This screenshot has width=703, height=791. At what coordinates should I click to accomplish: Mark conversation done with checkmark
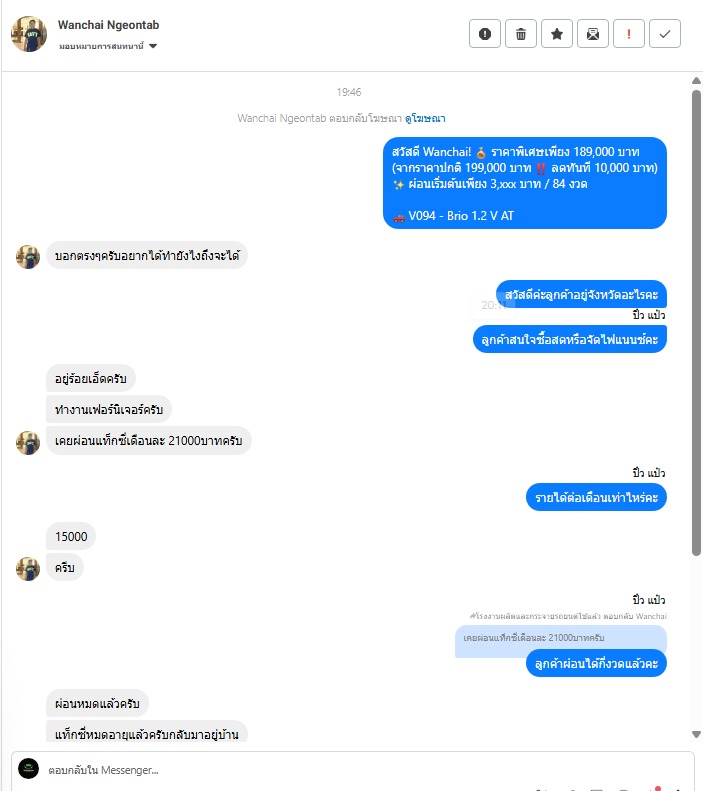665,34
